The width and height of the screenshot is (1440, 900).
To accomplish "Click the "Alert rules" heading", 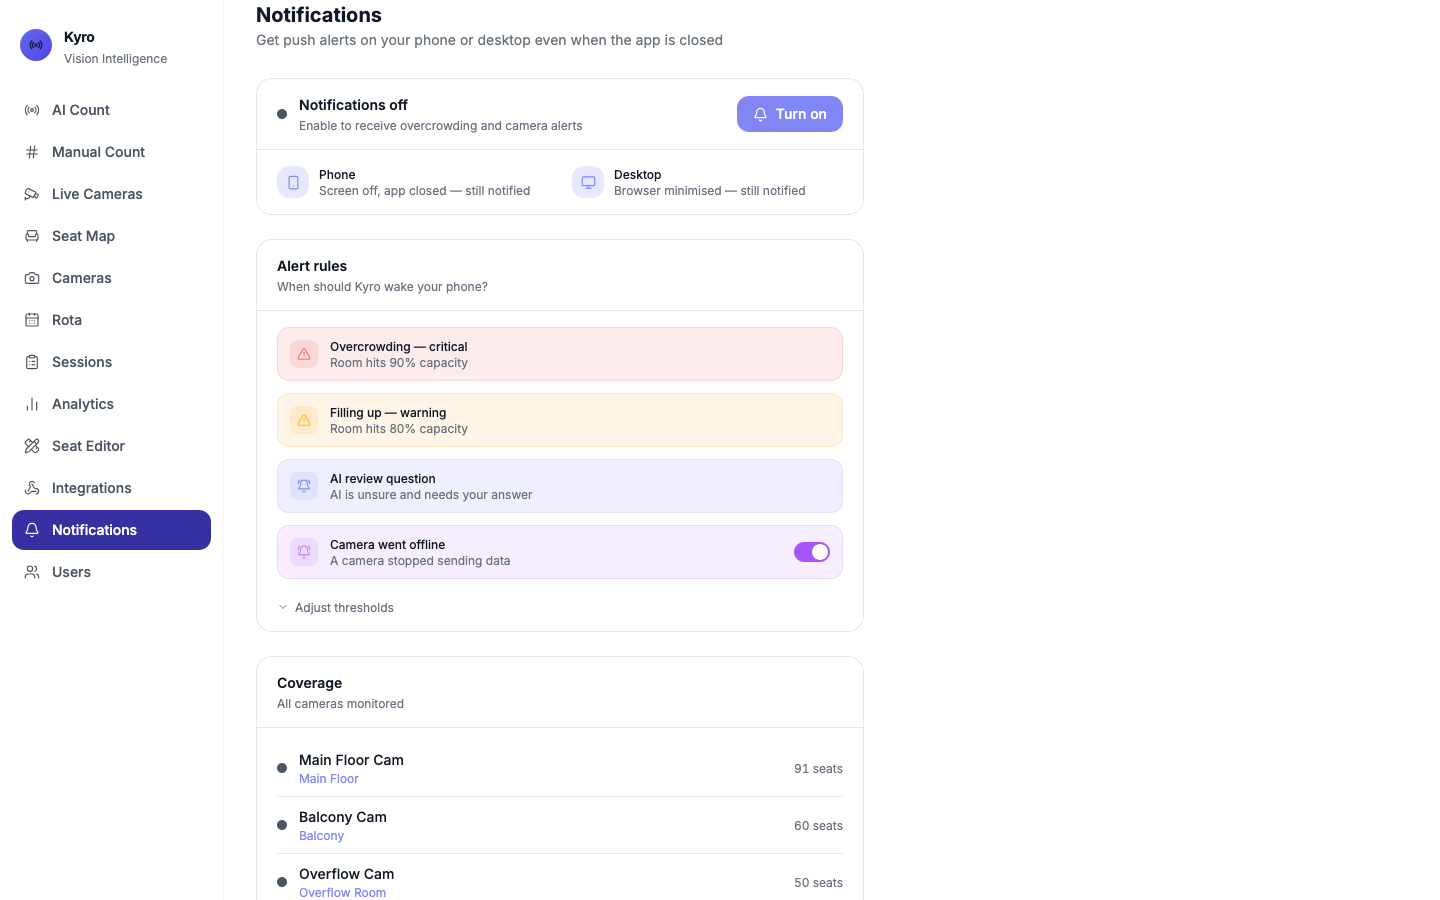I will 312,266.
